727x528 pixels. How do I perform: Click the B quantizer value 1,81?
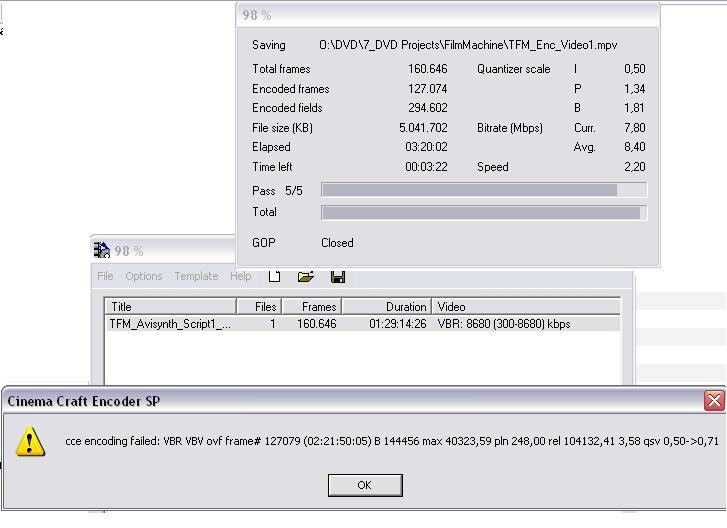635,108
